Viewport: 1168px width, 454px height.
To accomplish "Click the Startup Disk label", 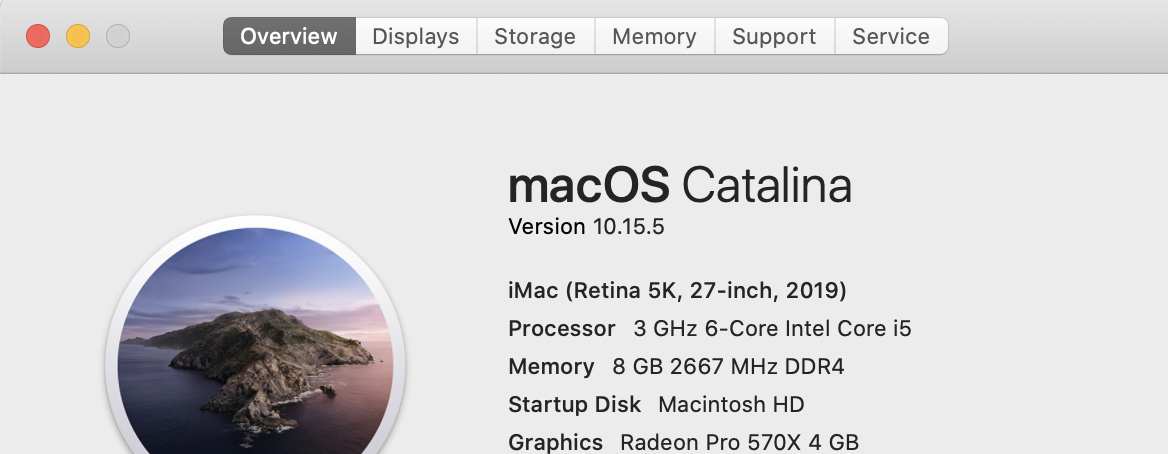I will click(574, 405).
